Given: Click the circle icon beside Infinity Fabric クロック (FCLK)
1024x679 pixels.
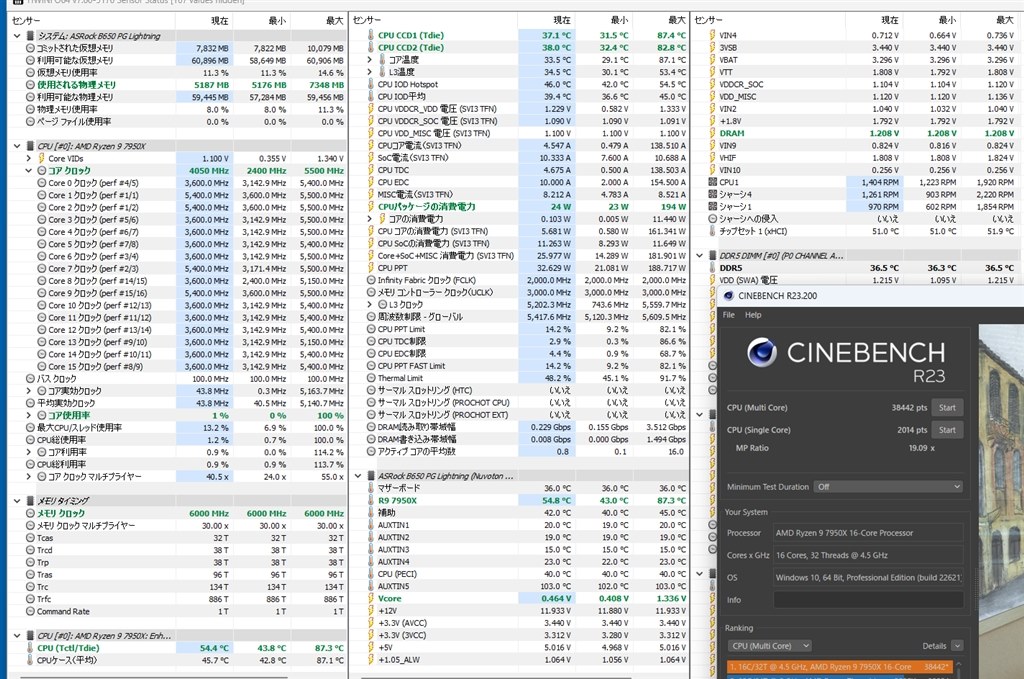Looking at the screenshot, I should (371, 280).
